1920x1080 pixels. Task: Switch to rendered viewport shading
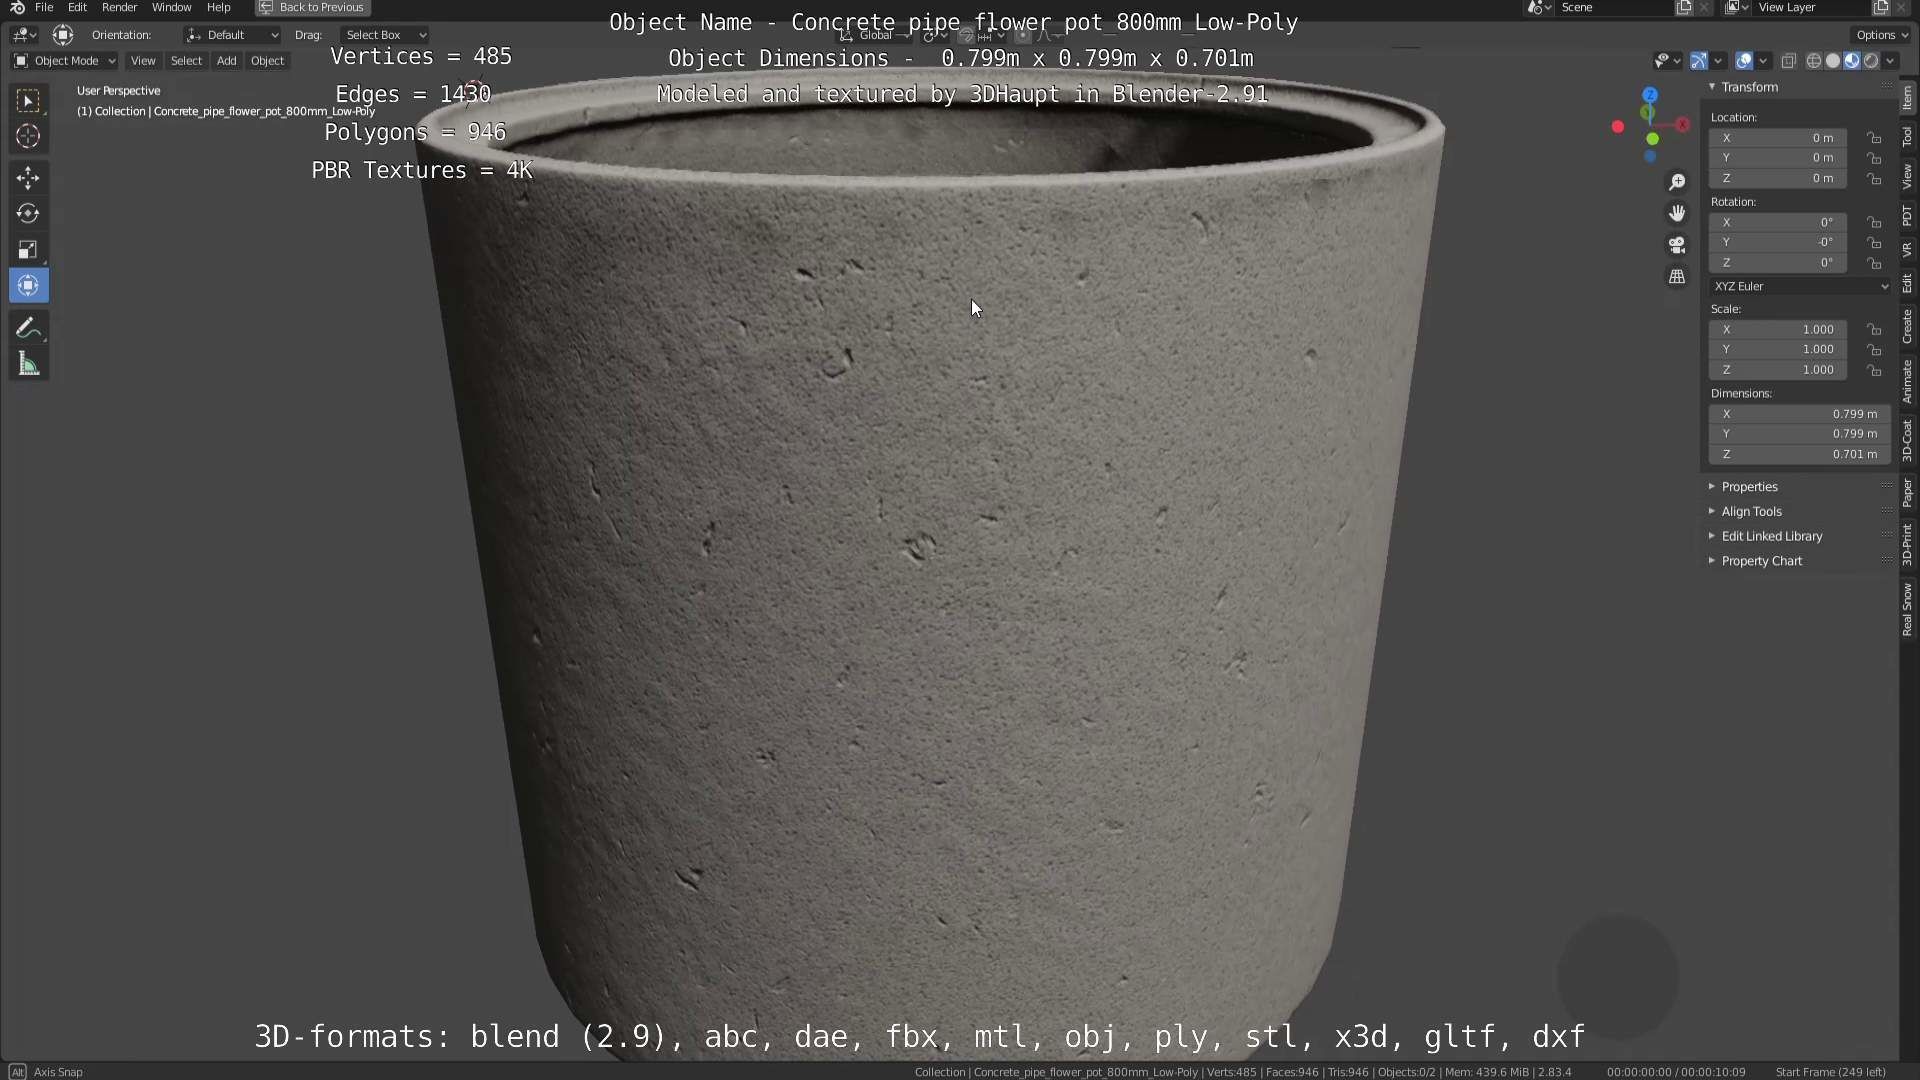tap(1871, 61)
